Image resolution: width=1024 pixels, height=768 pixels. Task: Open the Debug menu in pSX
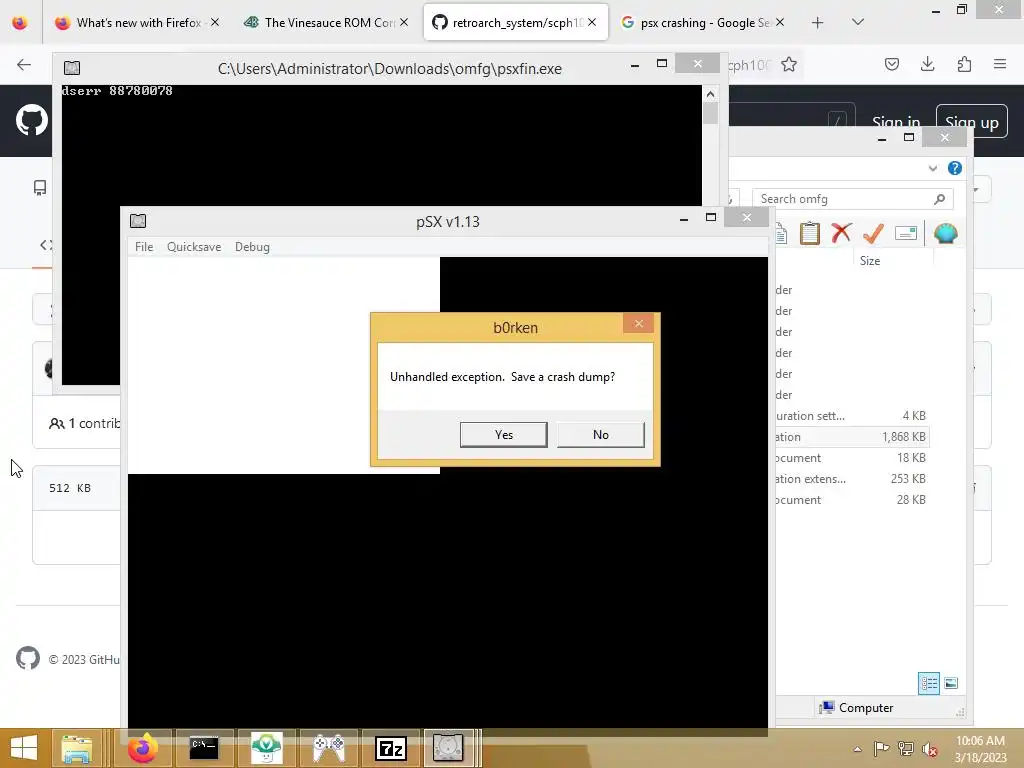click(252, 247)
